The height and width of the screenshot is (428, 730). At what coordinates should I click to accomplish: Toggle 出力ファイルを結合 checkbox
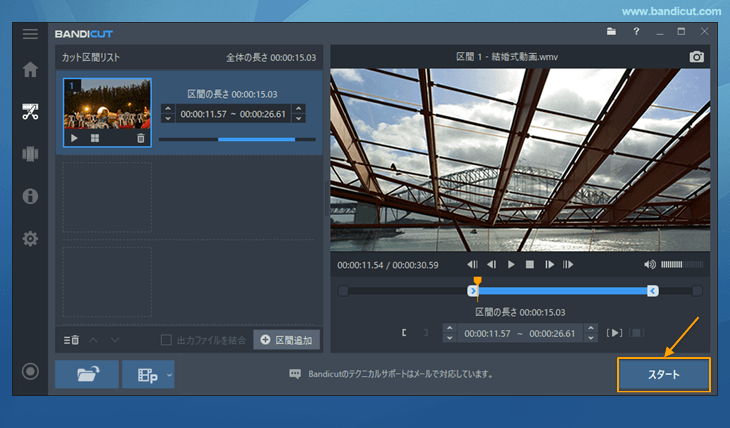point(166,340)
